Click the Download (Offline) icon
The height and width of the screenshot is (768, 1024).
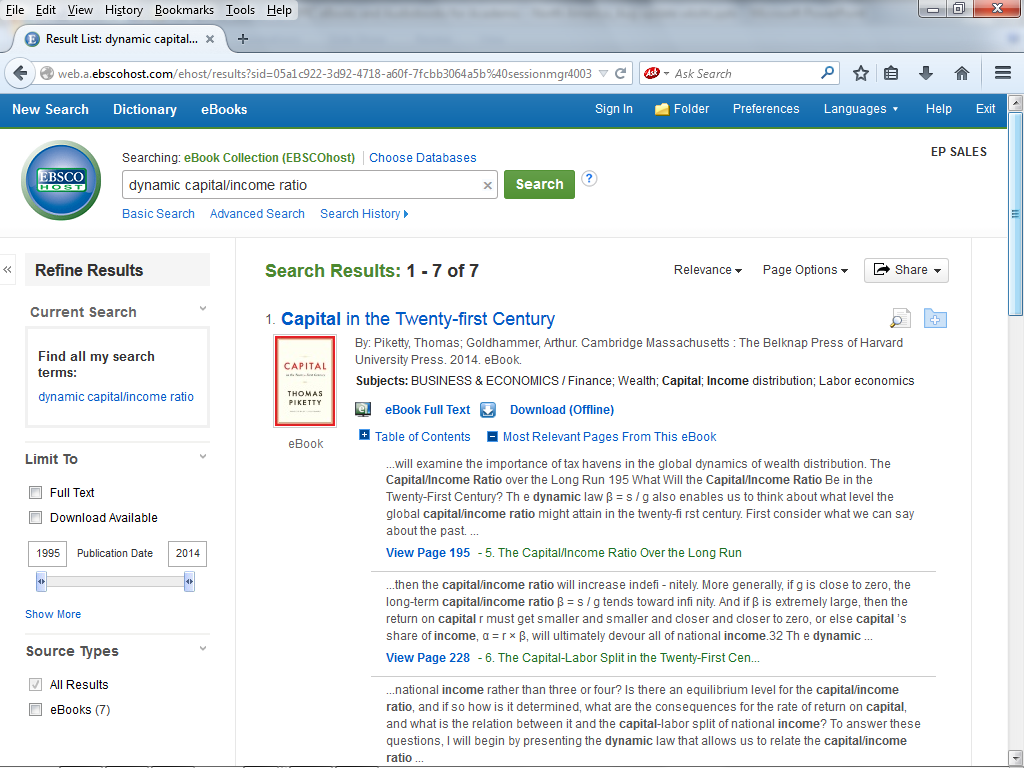coord(488,409)
